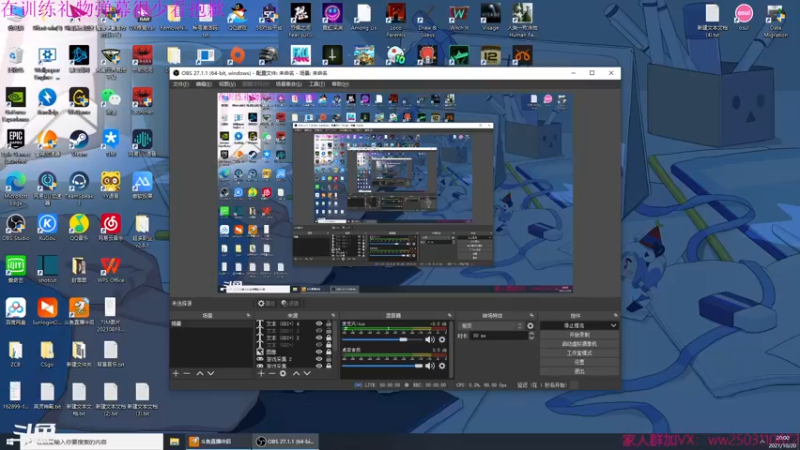Move selected scene down in scenes list
Screen dimensions: 800x450
pyautogui.click(x=211, y=373)
